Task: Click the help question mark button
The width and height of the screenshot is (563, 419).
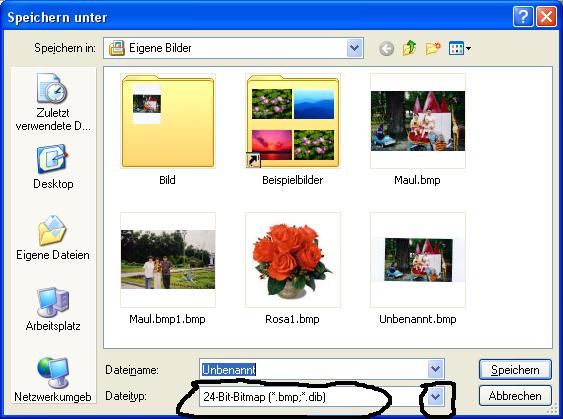Action: click(523, 17)
